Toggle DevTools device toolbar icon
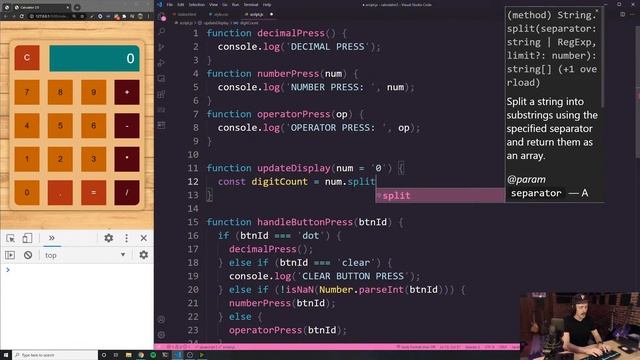The image size is (640, 360). coord(27,238)
